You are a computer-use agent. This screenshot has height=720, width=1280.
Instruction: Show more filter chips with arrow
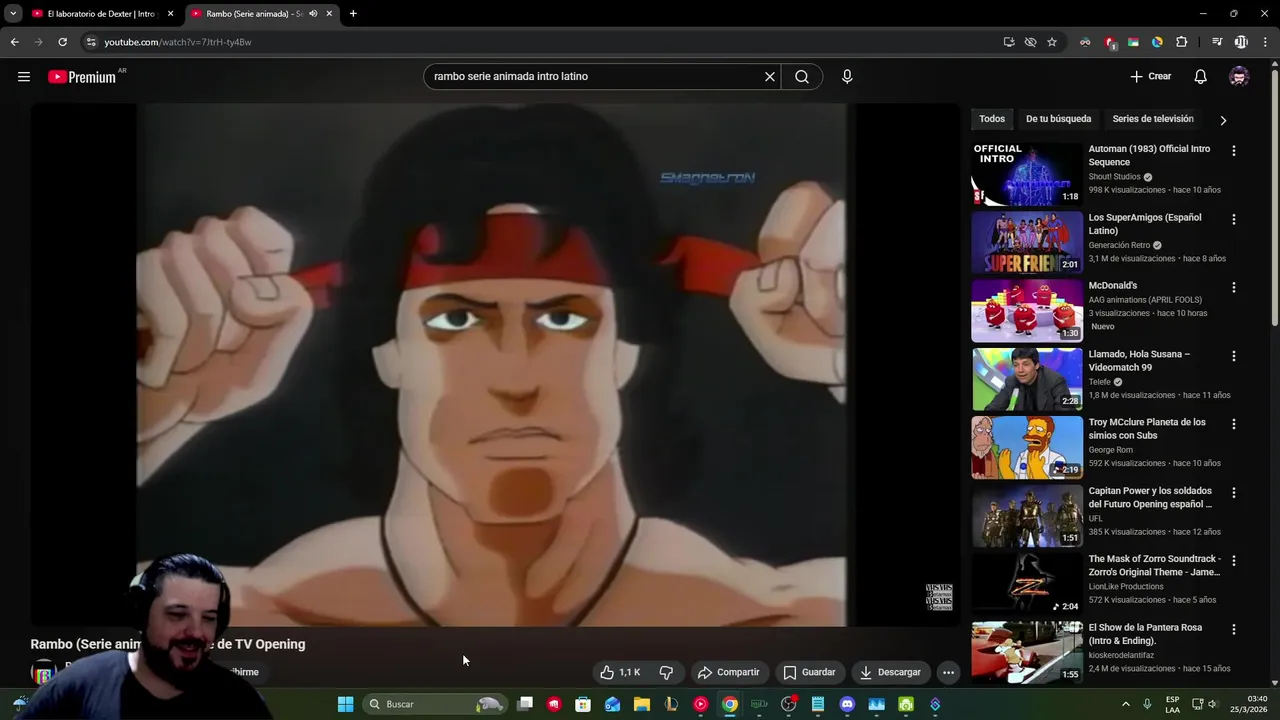1223,120
